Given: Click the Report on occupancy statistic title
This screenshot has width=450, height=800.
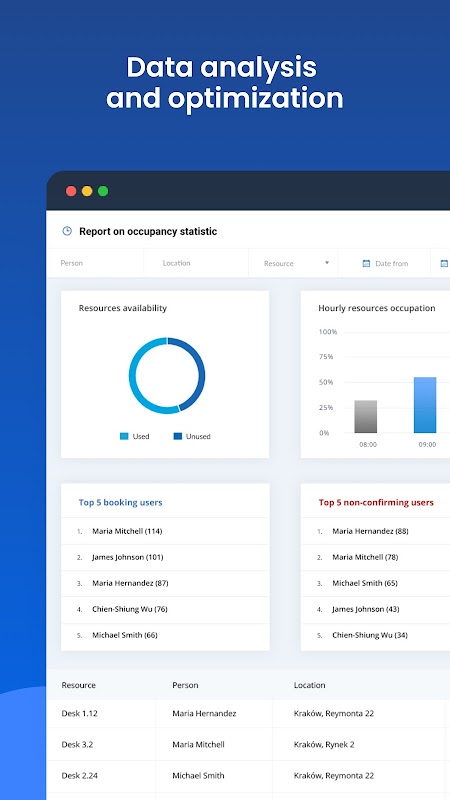Looking at the screenshot, I should point(148,231).
